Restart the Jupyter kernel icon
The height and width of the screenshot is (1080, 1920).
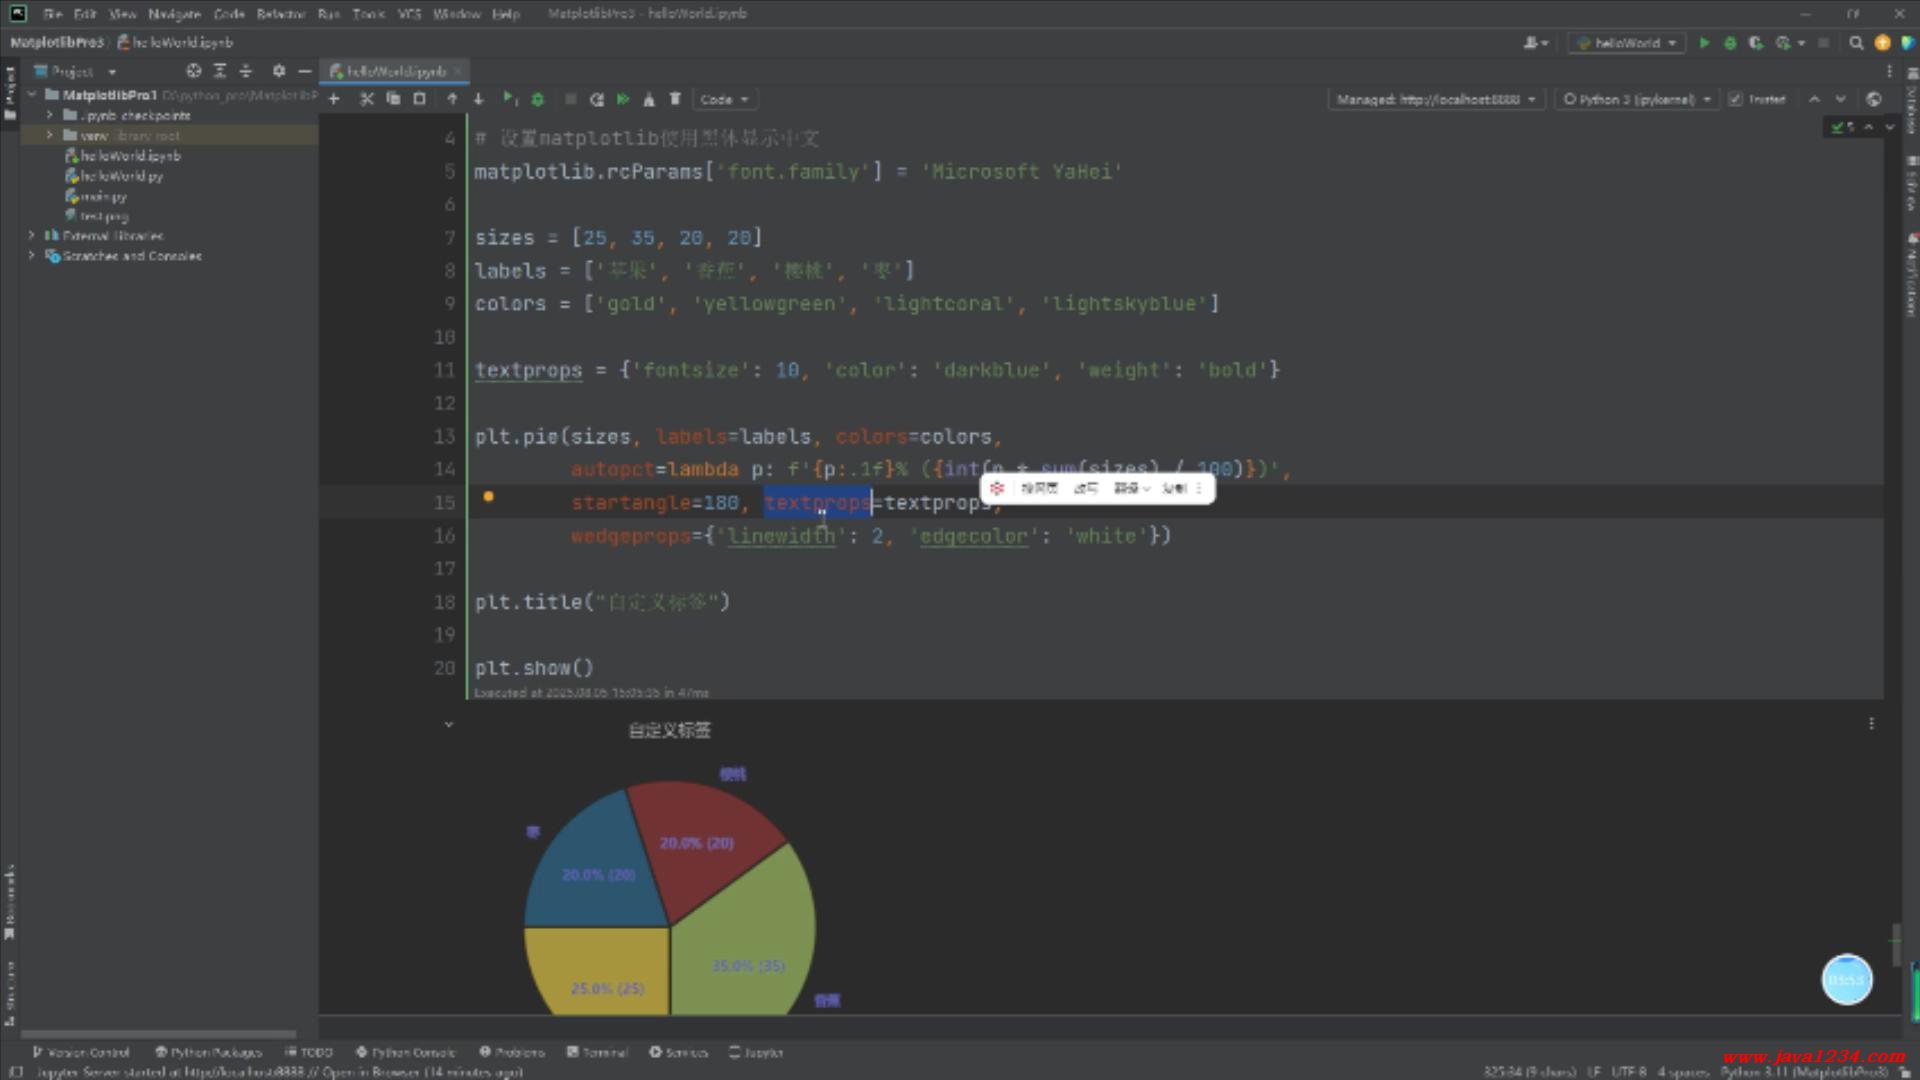click(597, 99)
